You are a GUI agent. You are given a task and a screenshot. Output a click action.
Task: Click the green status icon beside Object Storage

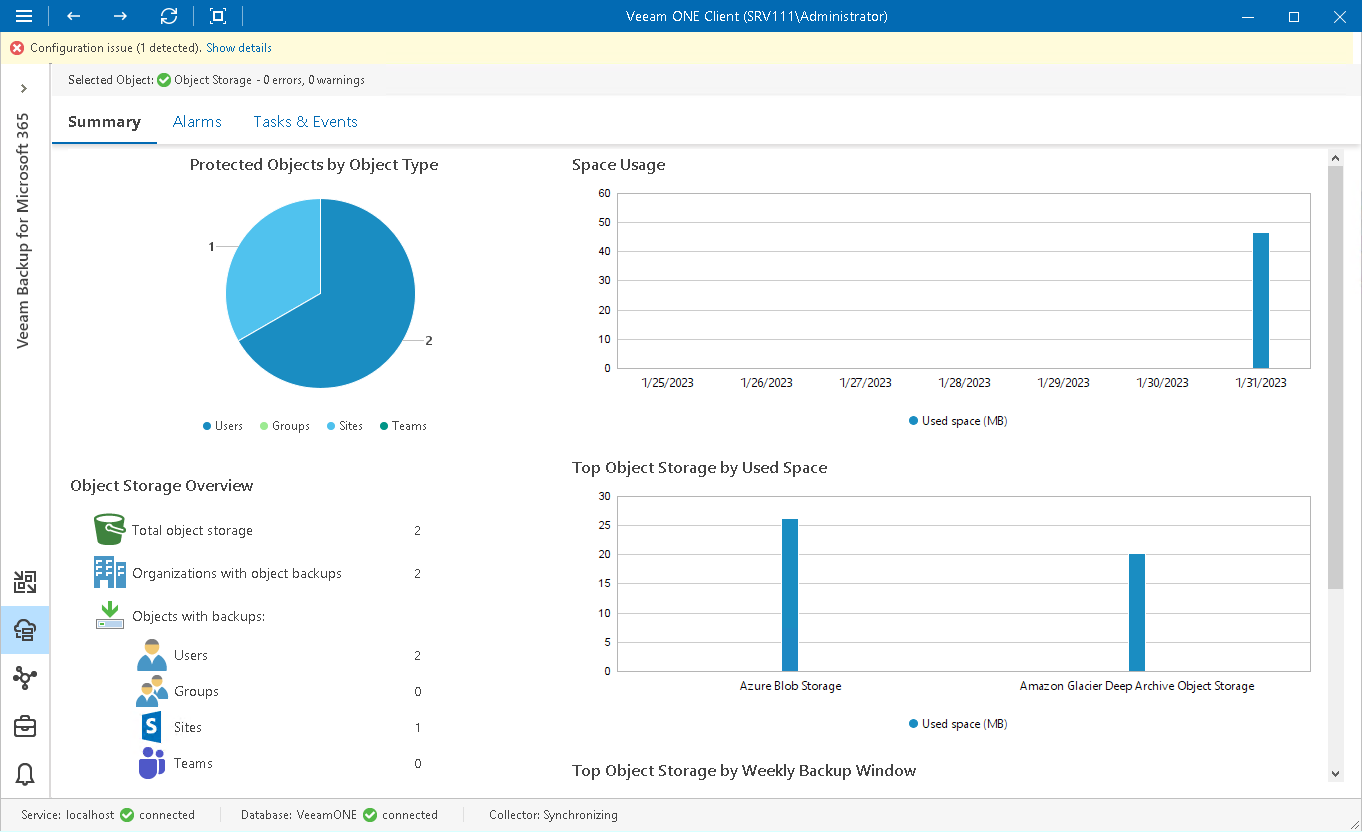click(164, 80)
